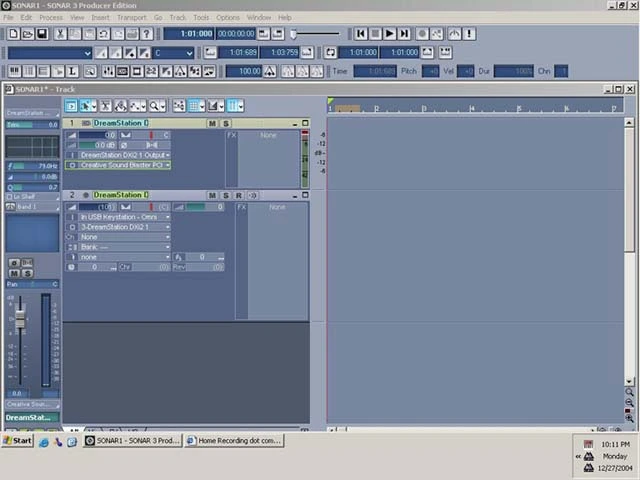Click the Reset exclamation mark button
Screen dimensions: 640x480
coord(469,34)
